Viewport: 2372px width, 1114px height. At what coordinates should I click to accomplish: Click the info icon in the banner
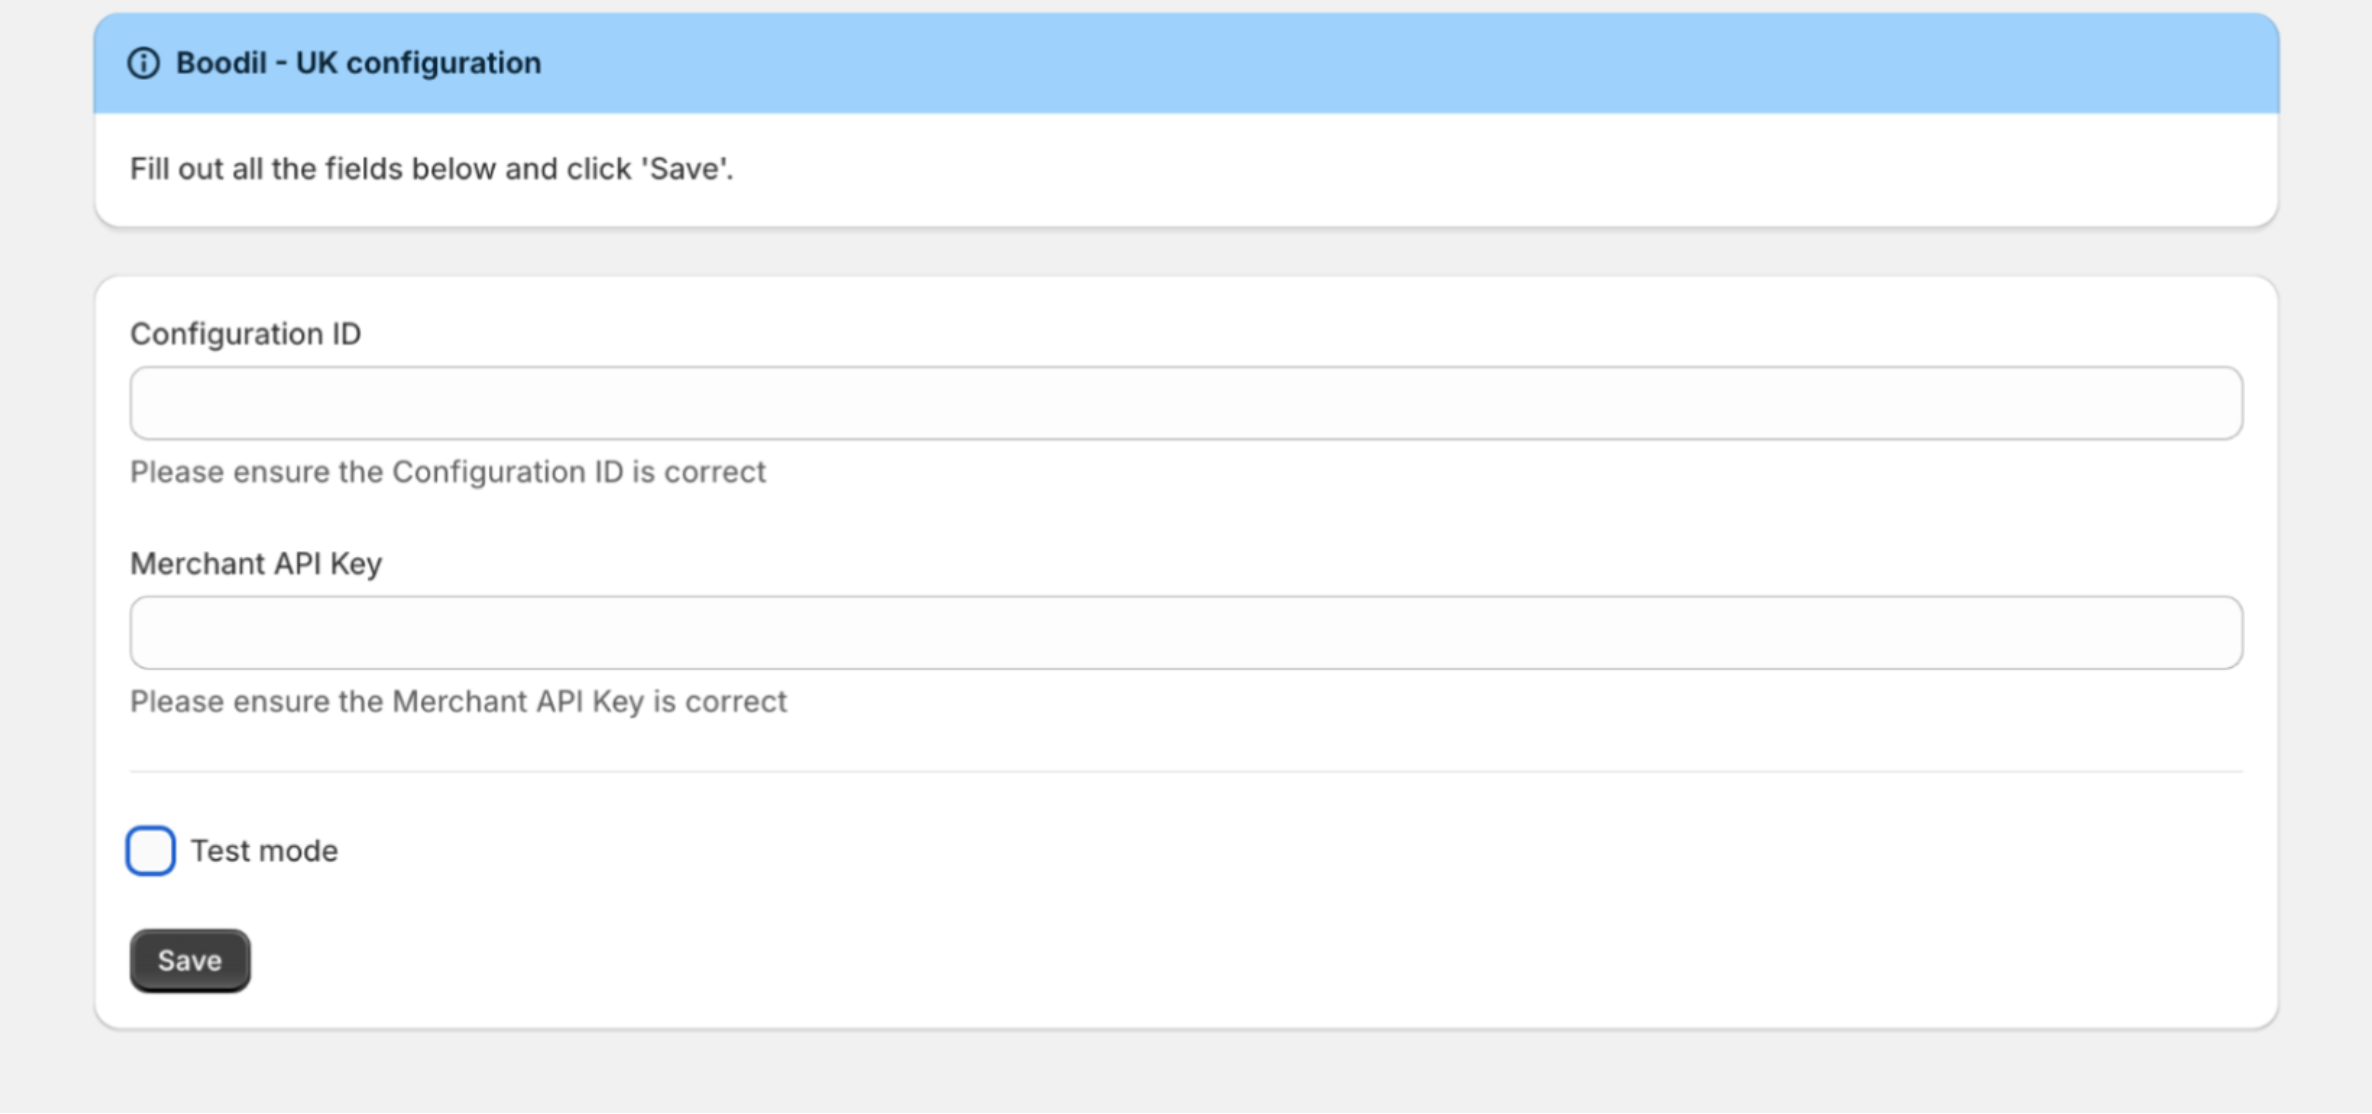tap(143, 63)
